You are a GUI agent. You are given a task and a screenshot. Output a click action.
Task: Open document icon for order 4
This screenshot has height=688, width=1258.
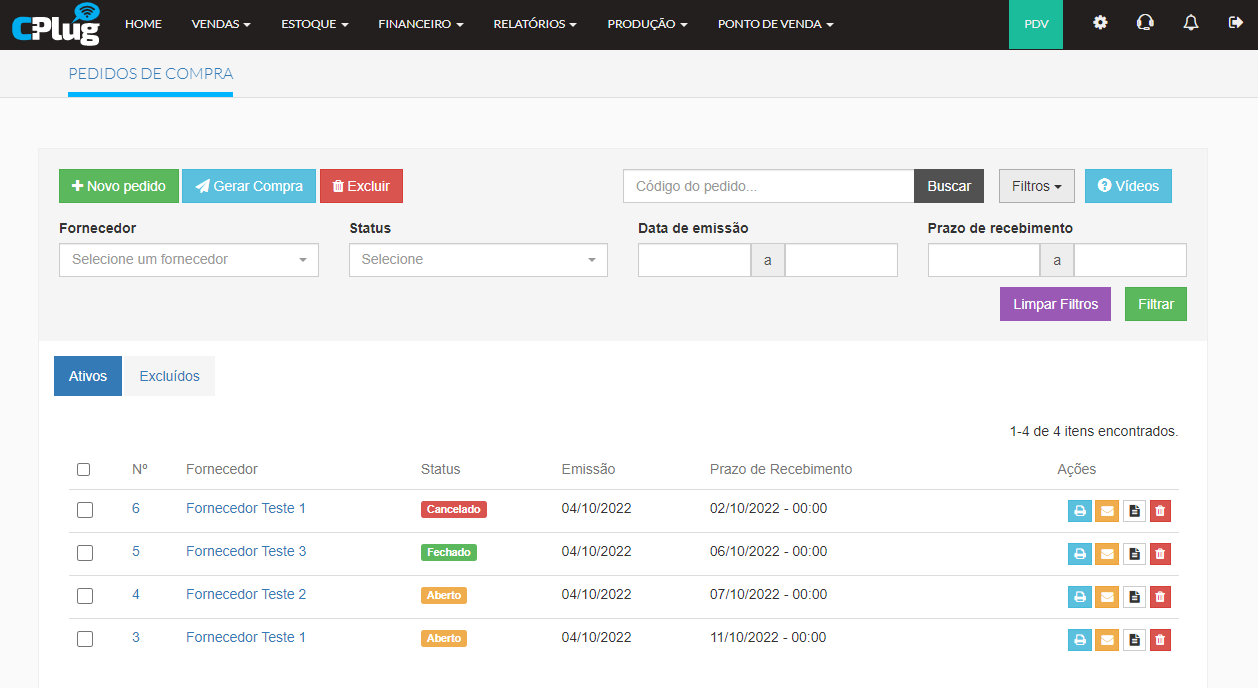[x=1134, y=597]
